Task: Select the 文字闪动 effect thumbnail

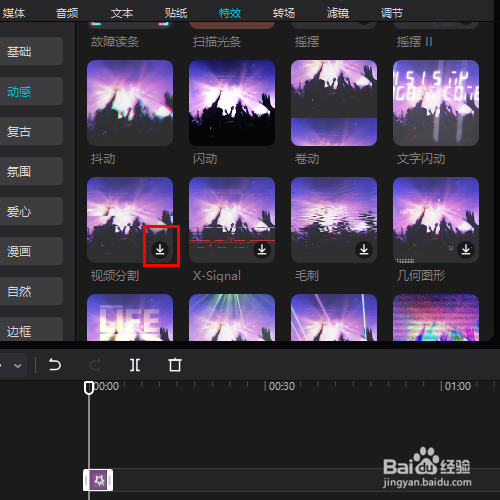Action: click(x=436, y=103)
